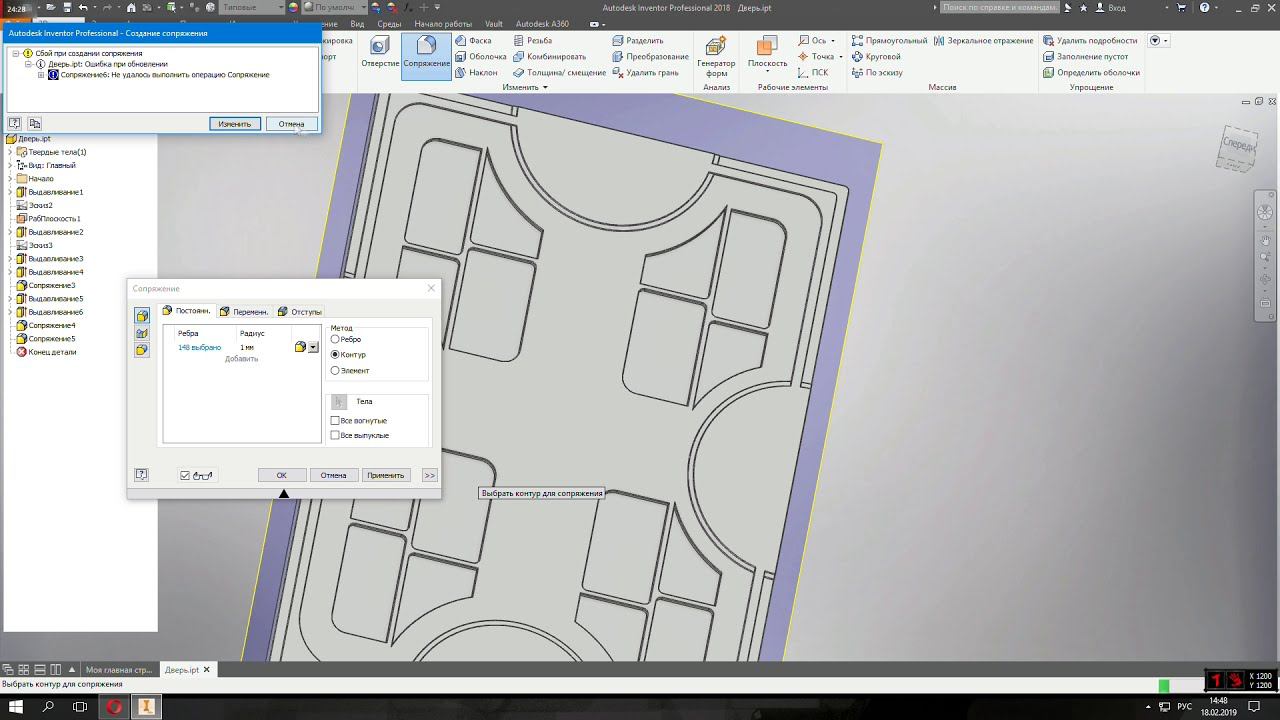Expand the Выдавливание1 tree node
The width and height of the screenshot is (1280, 720).
[10, 192]
